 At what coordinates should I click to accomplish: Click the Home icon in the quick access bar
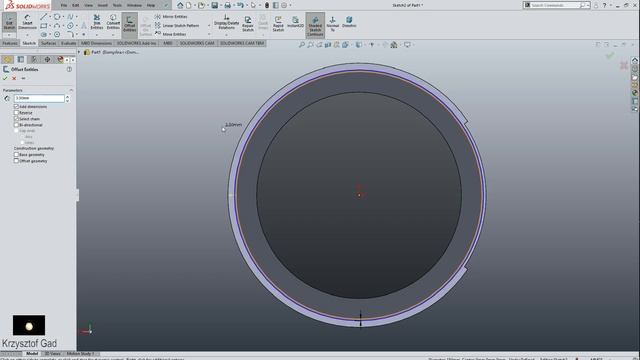180,5
